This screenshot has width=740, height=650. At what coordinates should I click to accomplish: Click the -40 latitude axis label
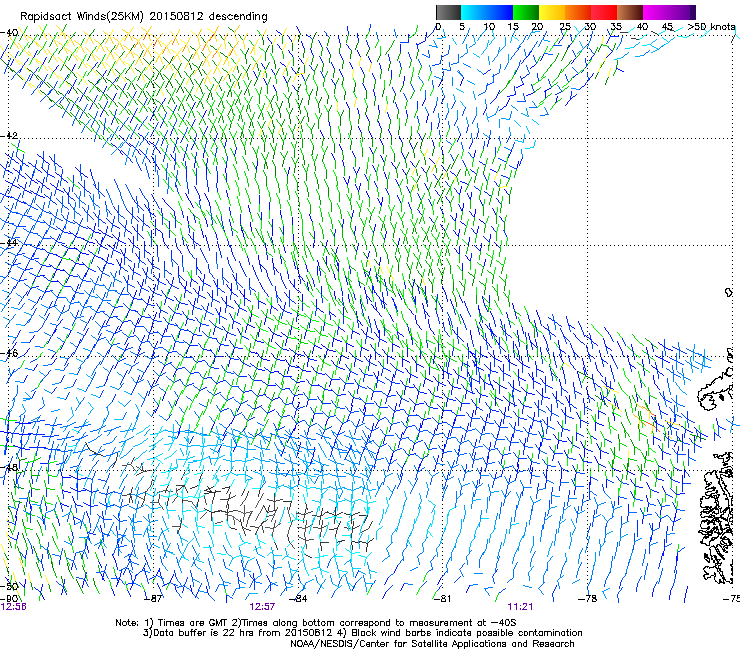point(9,33)
